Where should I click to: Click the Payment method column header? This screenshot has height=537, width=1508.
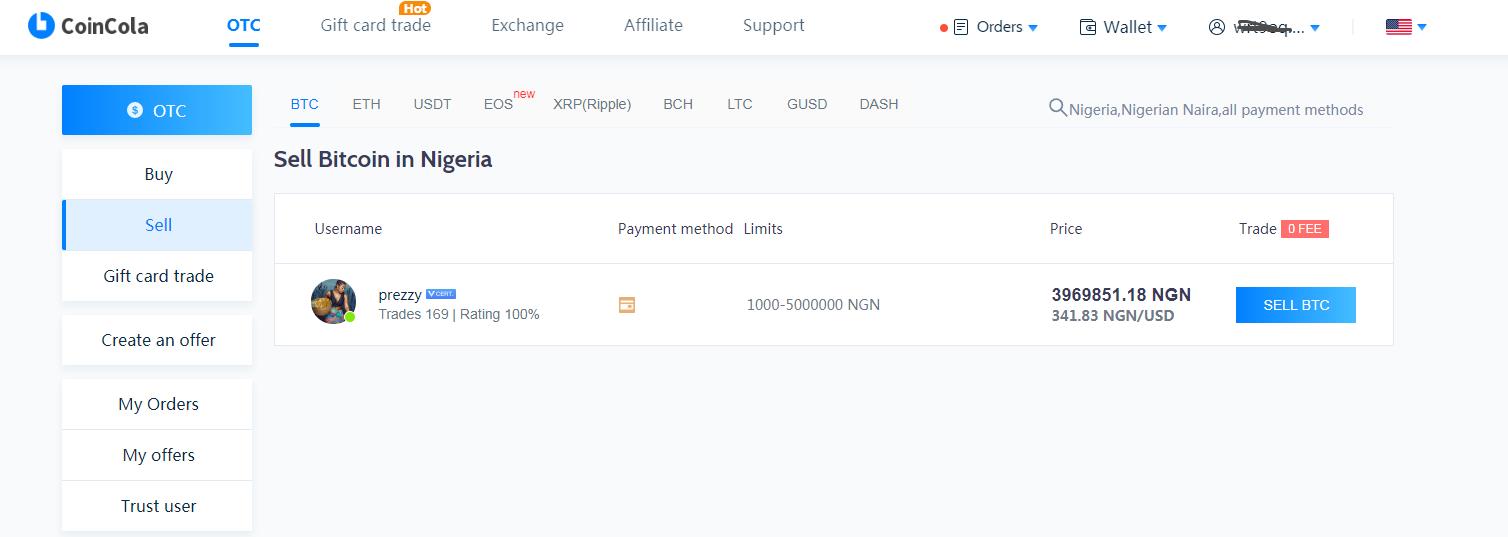pyautogui.click(x=675, y=229)
